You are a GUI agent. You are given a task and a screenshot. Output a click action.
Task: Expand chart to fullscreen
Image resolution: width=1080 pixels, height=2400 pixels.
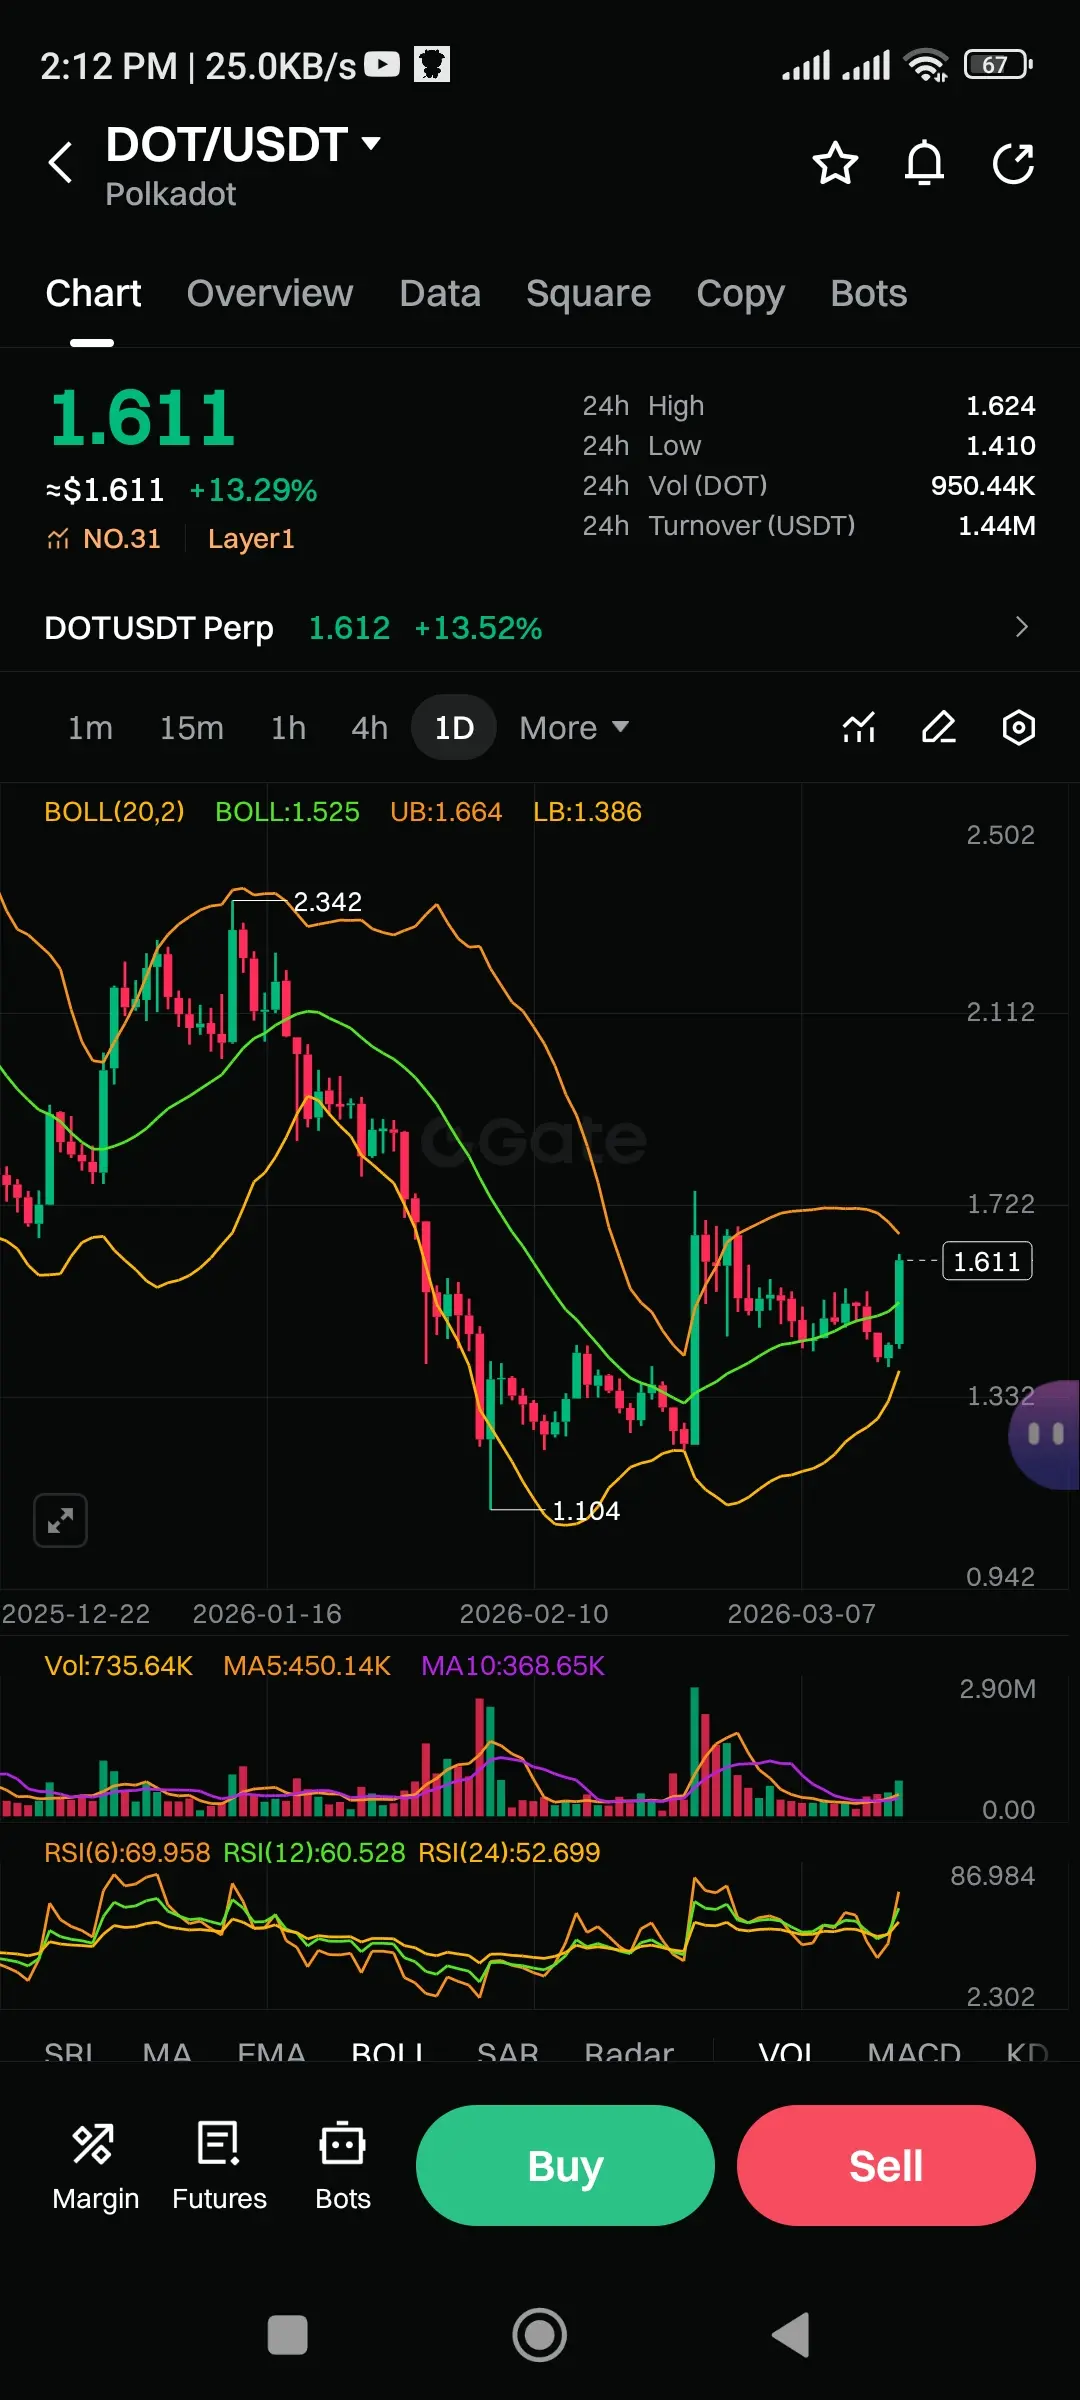60,1521
